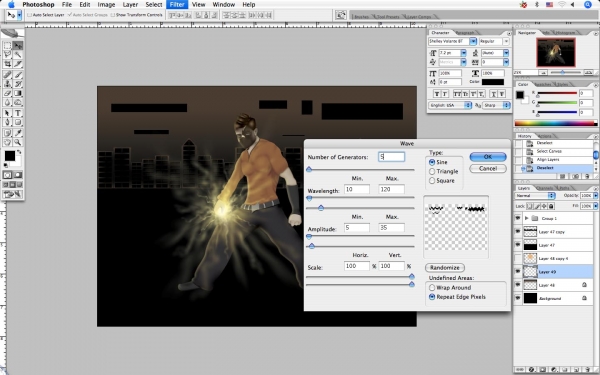This screenshot has width=600, height=375.
Task: Select the Sine wave type
Action: [x=432, y=162]
